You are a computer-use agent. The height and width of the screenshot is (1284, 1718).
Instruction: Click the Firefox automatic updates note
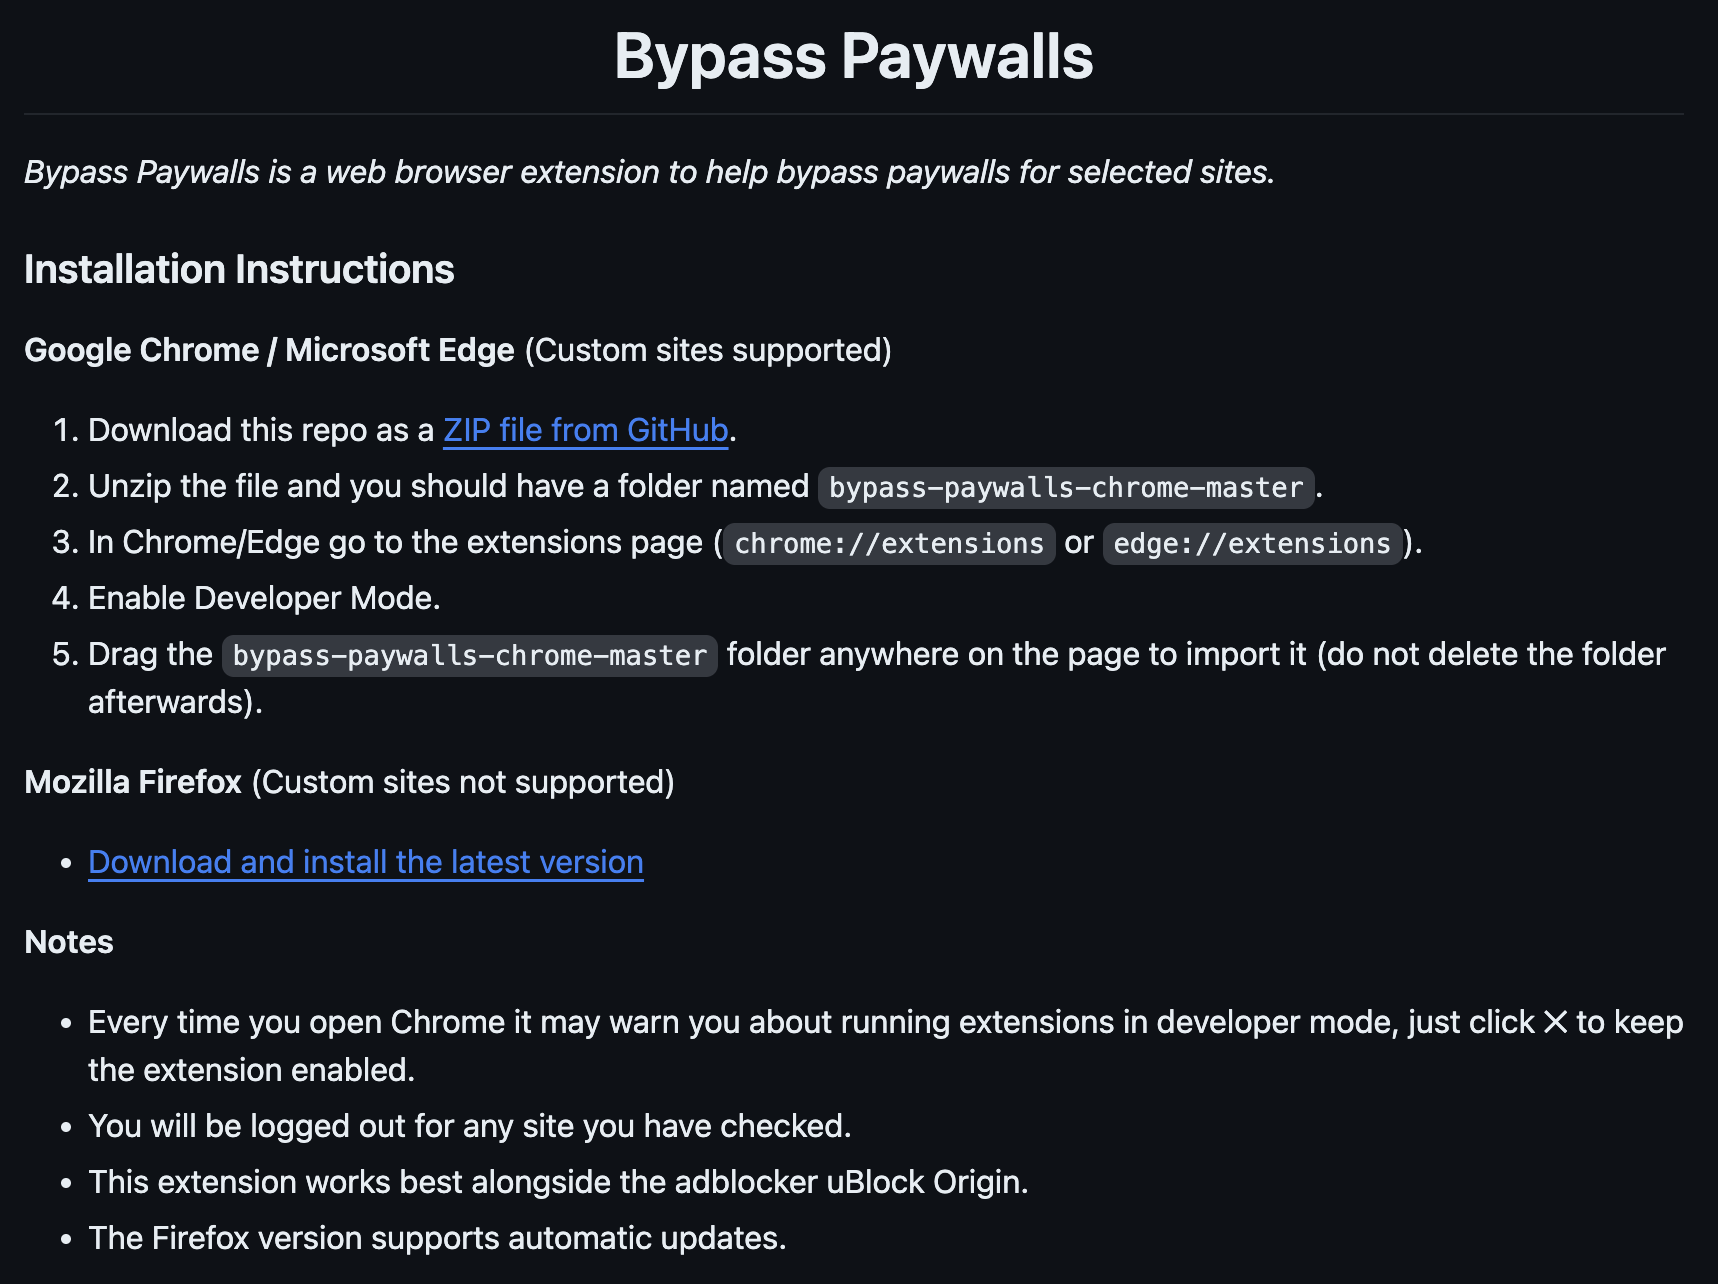[437, 1238]
